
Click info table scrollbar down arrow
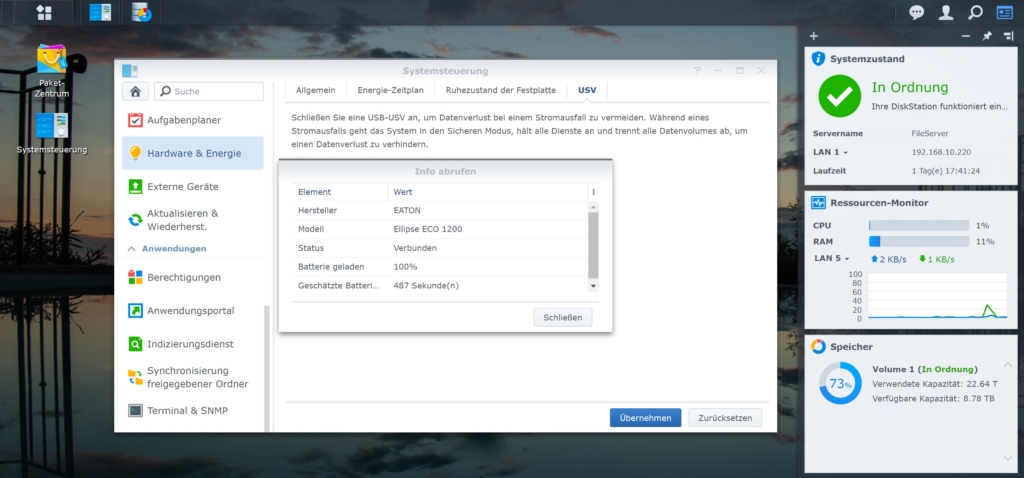(594, 286)
